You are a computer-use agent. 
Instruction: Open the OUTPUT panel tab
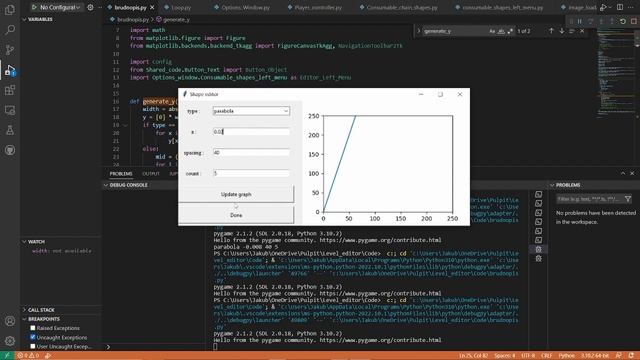[151, 173]
